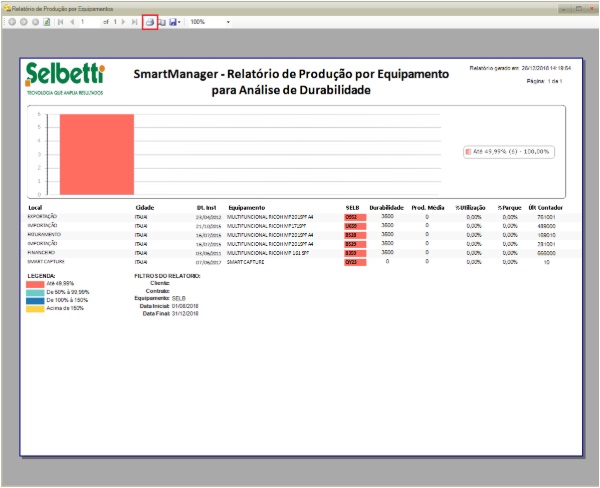600x488 pixels.
Task: Open the Export save dropdown
Action: tap(175, 22)
